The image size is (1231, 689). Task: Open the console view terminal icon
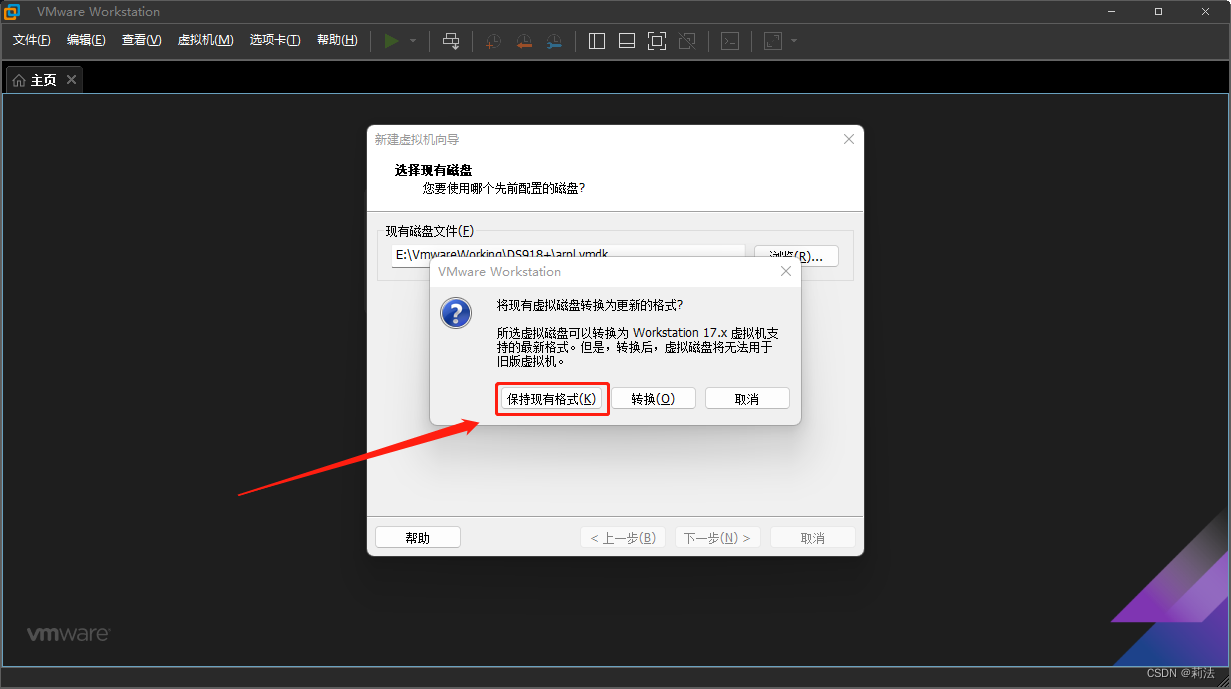731,41
